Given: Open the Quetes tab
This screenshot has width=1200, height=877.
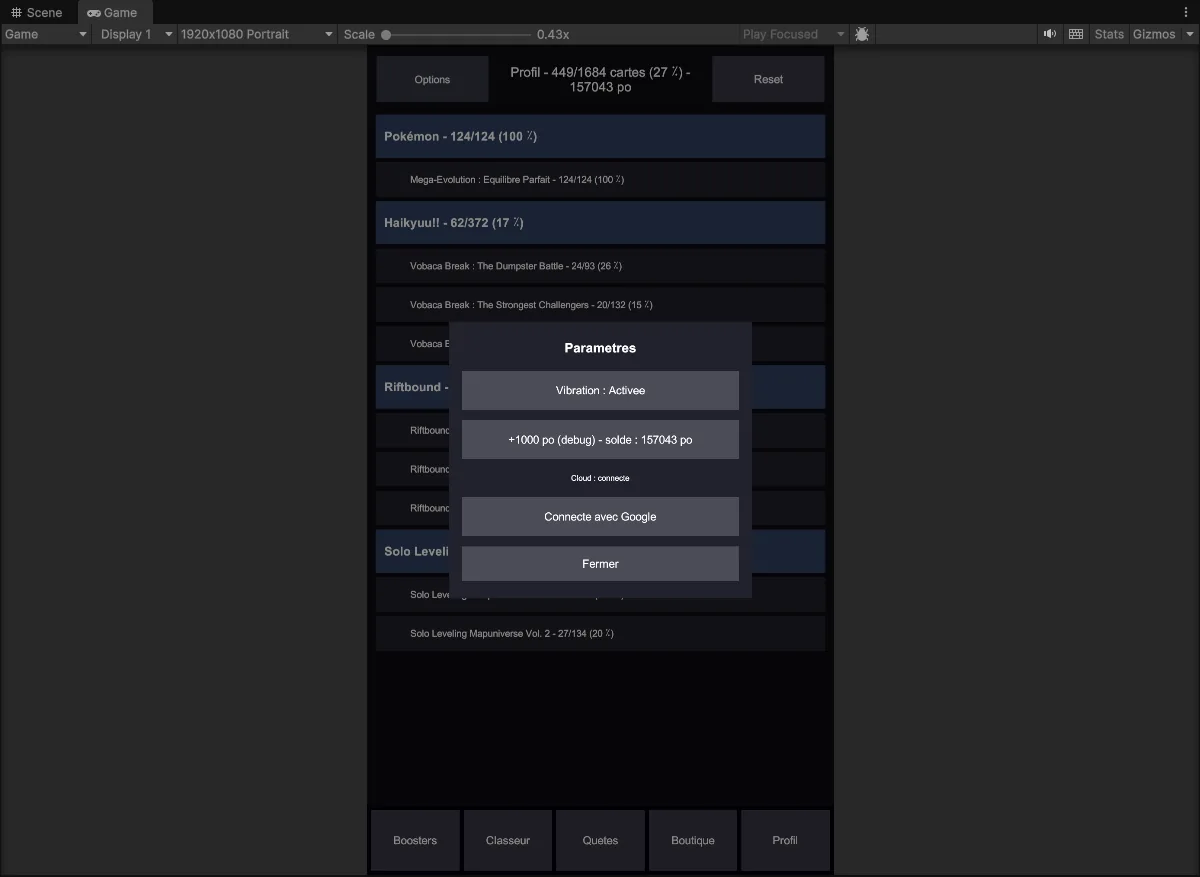Looking at the screenshot, I should click(x=600, y=840).
